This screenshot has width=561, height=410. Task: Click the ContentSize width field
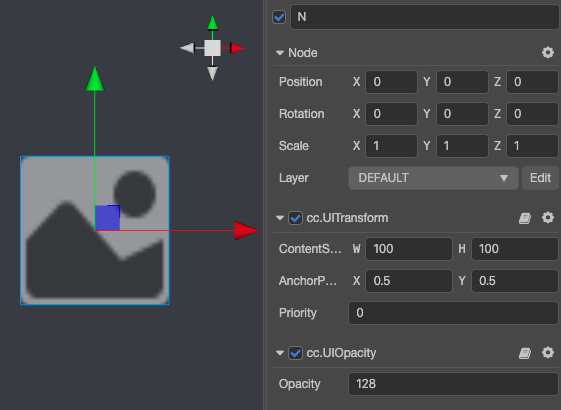tap(409, 249)
